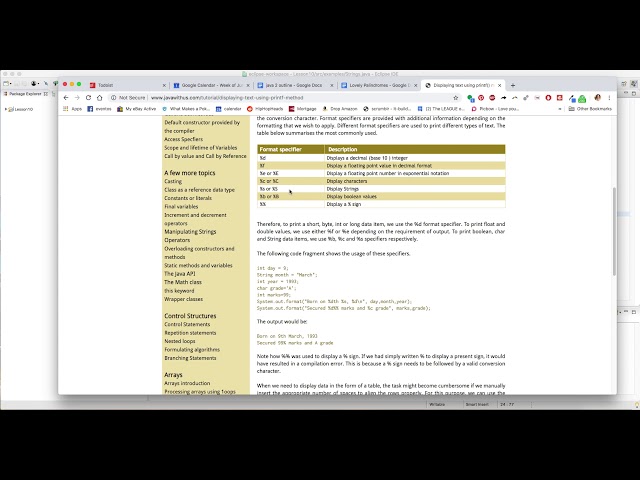Open the scramblr bookmark
Viewport: 640px width, 480px height.
[x=387, y=109]
